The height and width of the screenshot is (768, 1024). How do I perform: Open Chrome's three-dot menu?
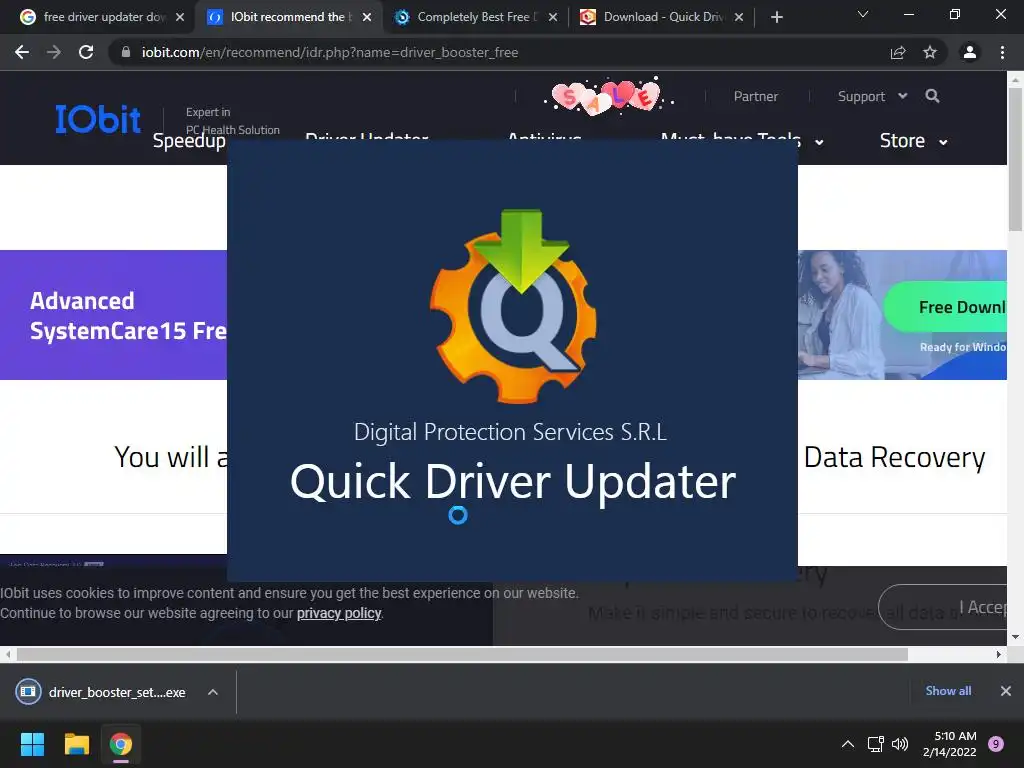pos(1002,52)
